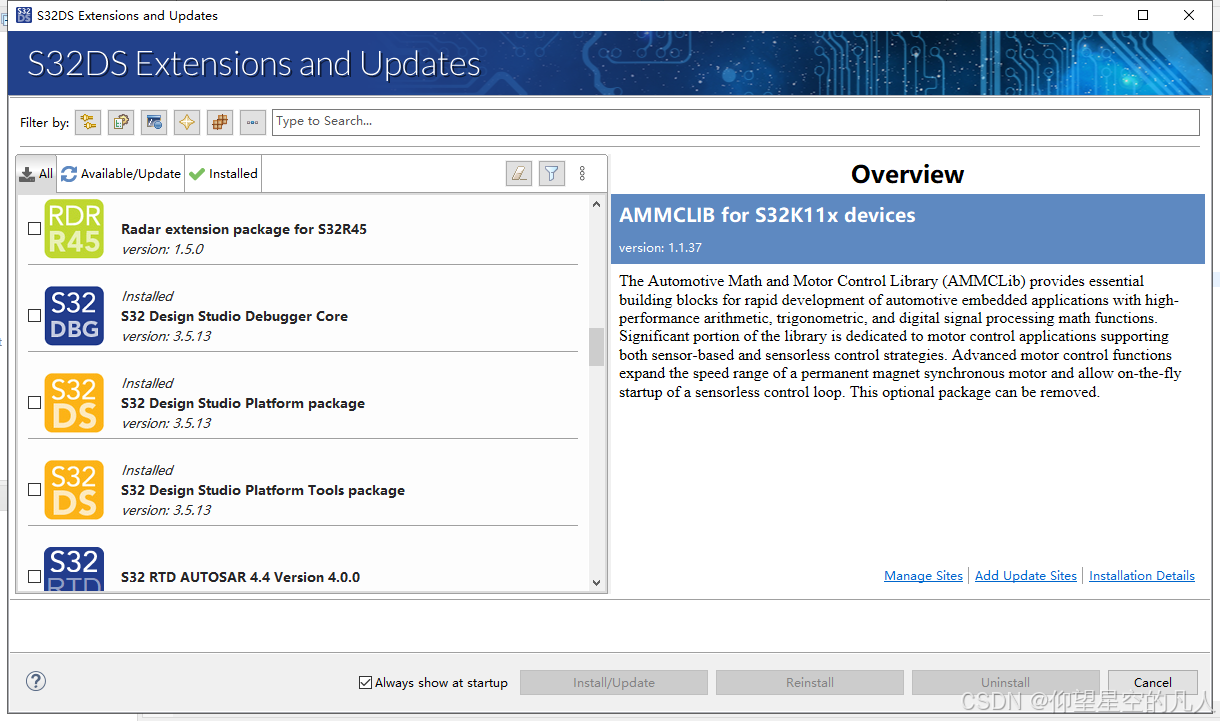Screen dimensions: 1220x721
Task: Click the eraser clear selection icon
Action: pos(518,173)
